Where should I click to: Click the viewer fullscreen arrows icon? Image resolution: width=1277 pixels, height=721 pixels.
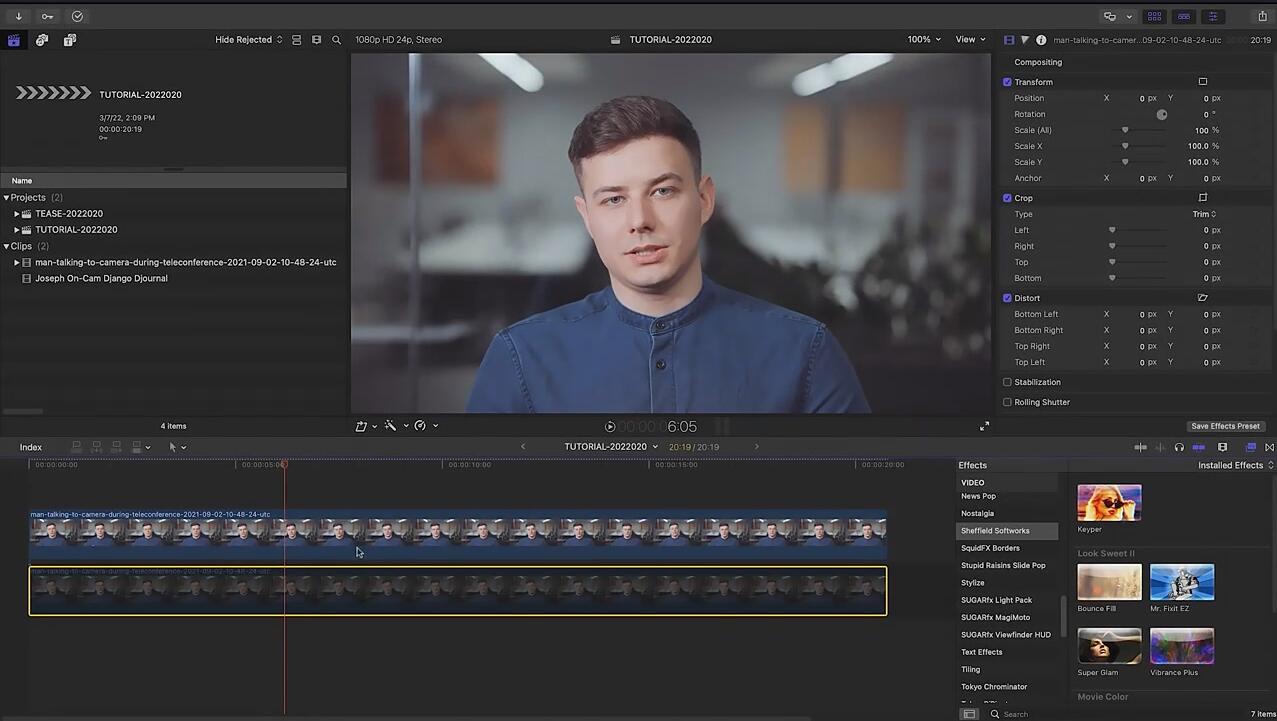984,426
